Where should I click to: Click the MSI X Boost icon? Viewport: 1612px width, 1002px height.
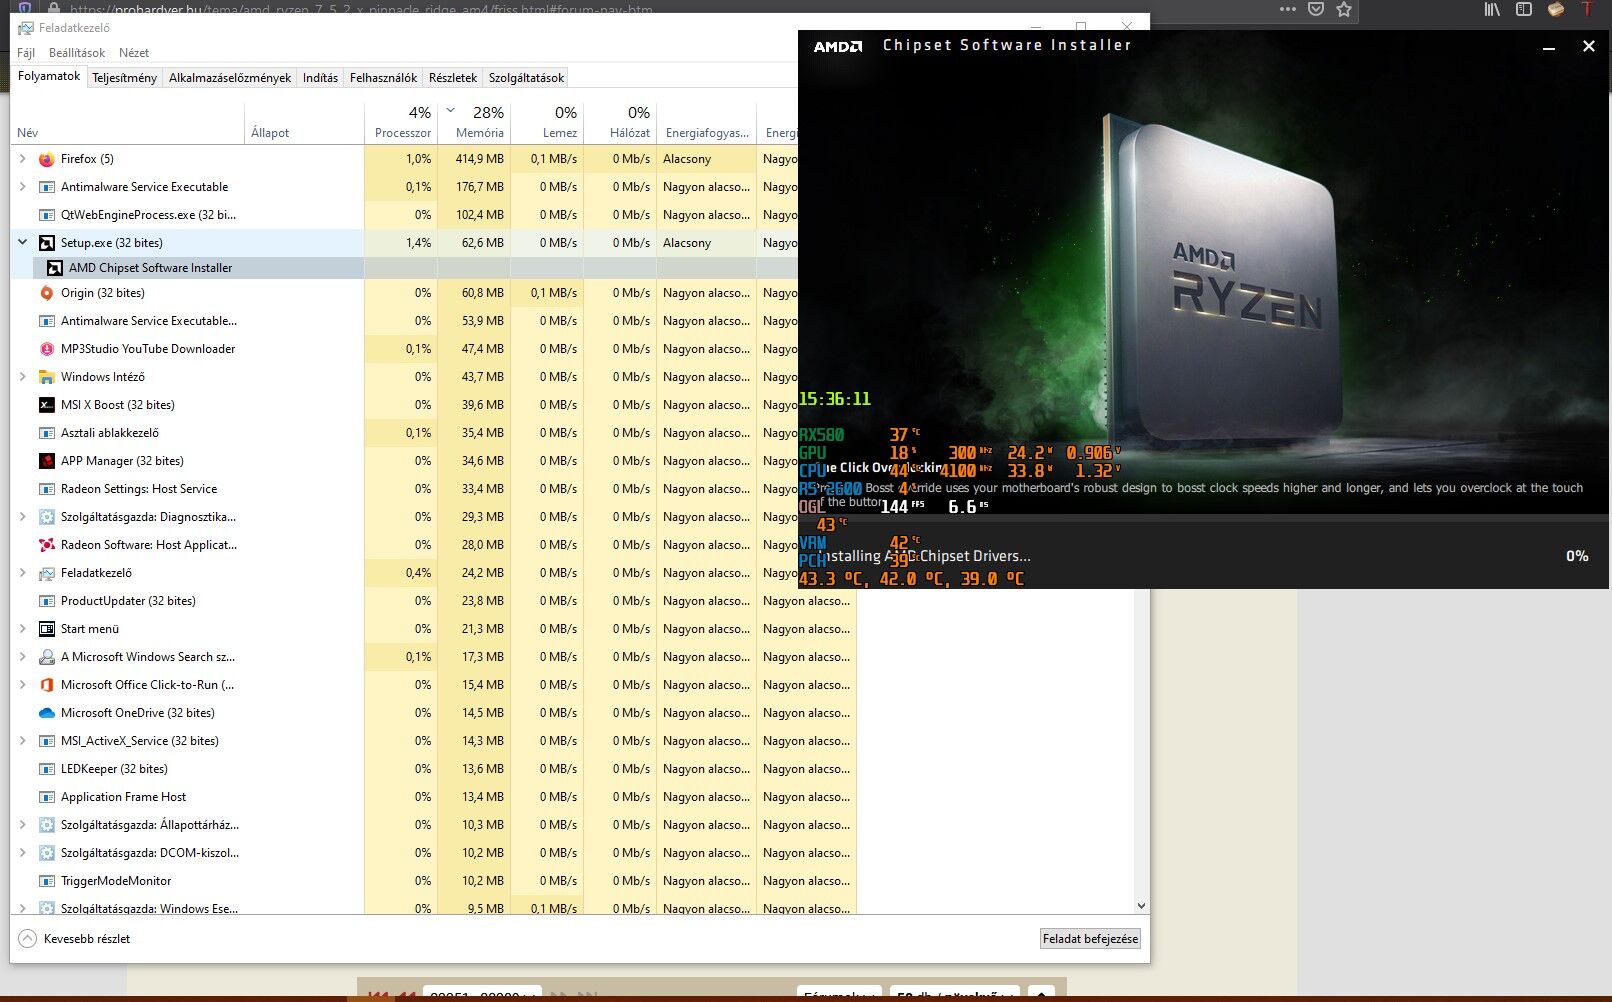46,405
